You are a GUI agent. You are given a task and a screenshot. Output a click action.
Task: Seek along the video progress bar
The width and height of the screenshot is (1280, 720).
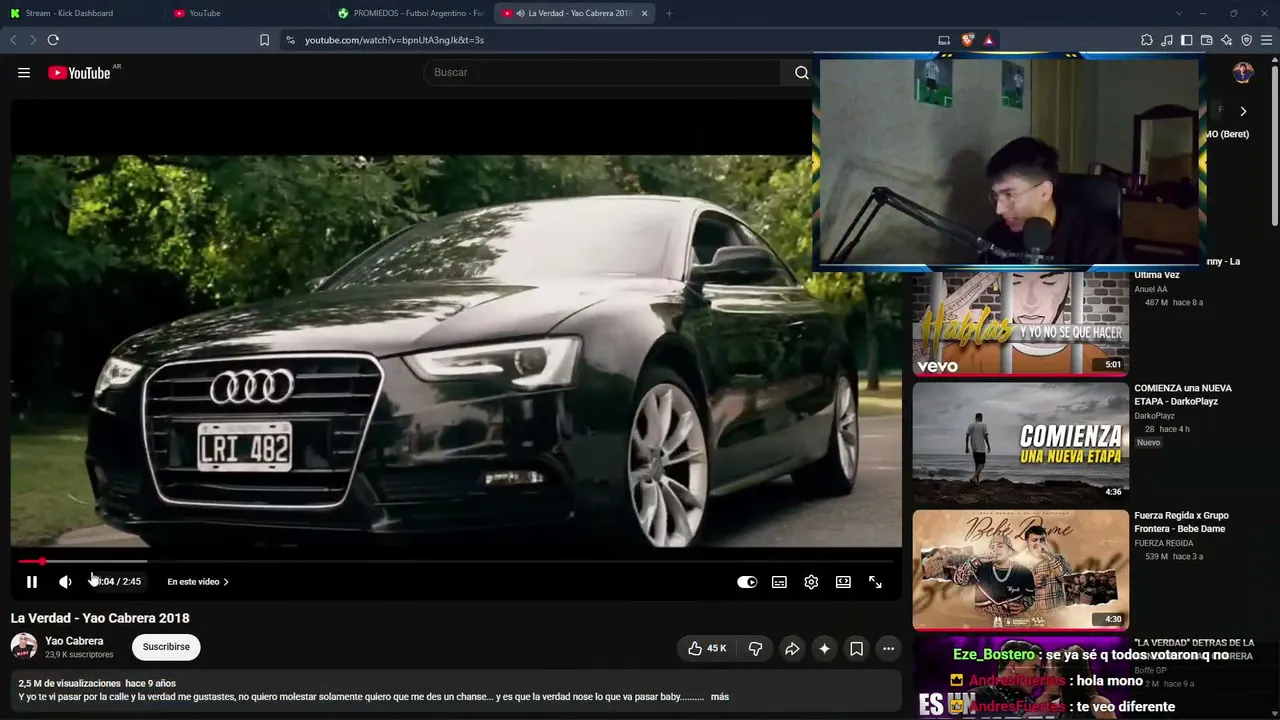[x=456, y=561]
